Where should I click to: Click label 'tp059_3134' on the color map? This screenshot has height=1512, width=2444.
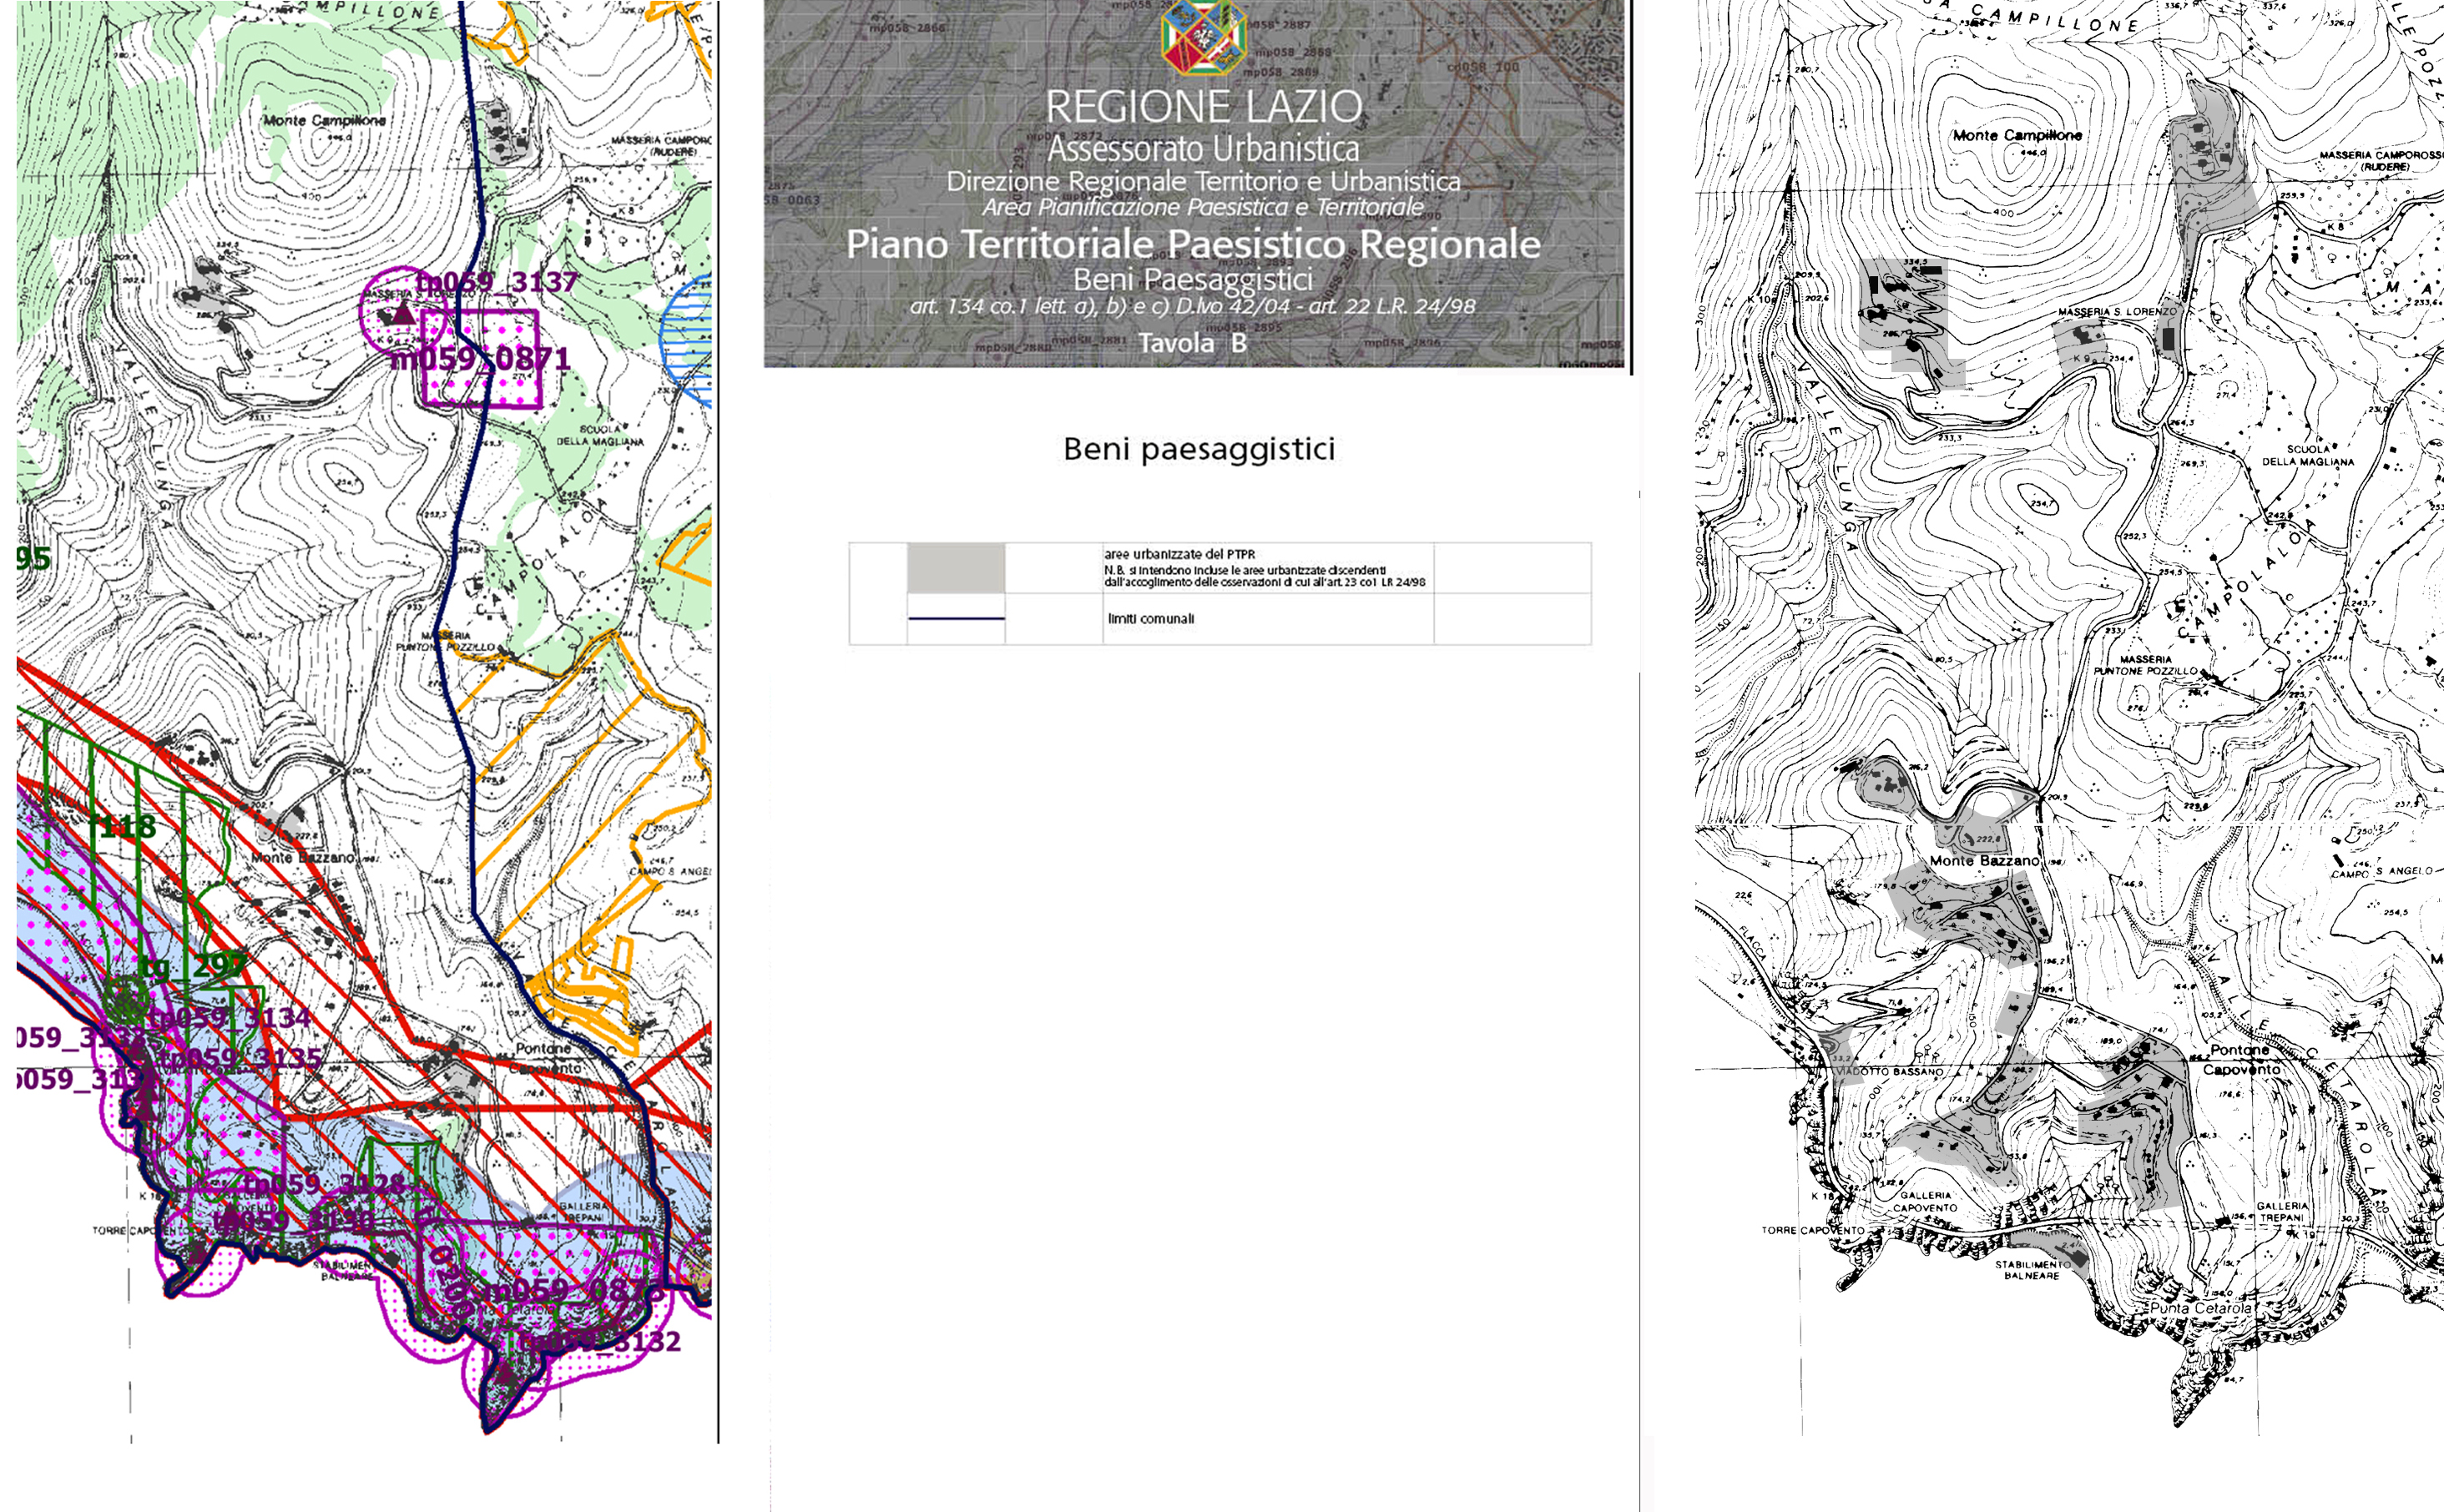tap(231, 1019)
